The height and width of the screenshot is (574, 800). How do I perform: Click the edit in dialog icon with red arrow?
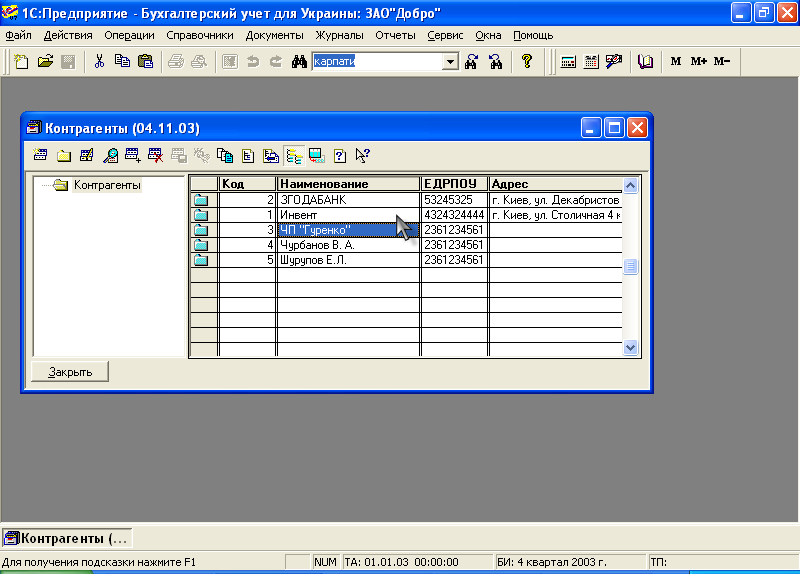pyautogui.click(x=317, y=156)
